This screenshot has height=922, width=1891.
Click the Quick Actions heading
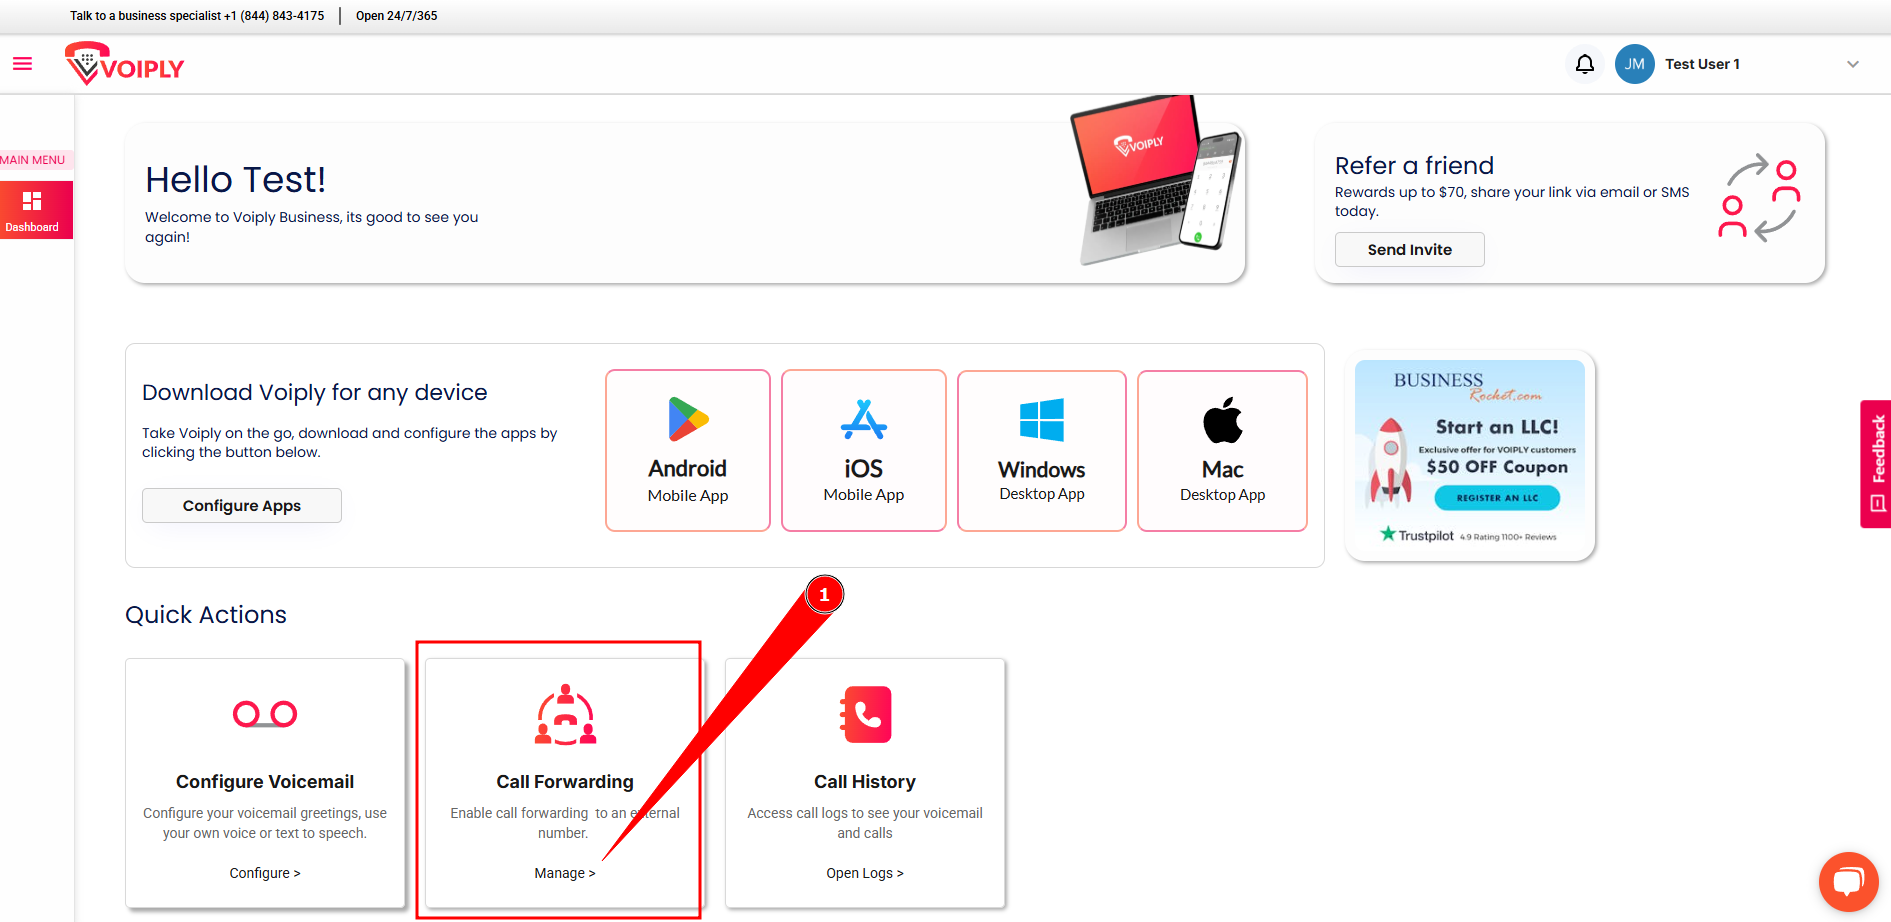point(206,615)
